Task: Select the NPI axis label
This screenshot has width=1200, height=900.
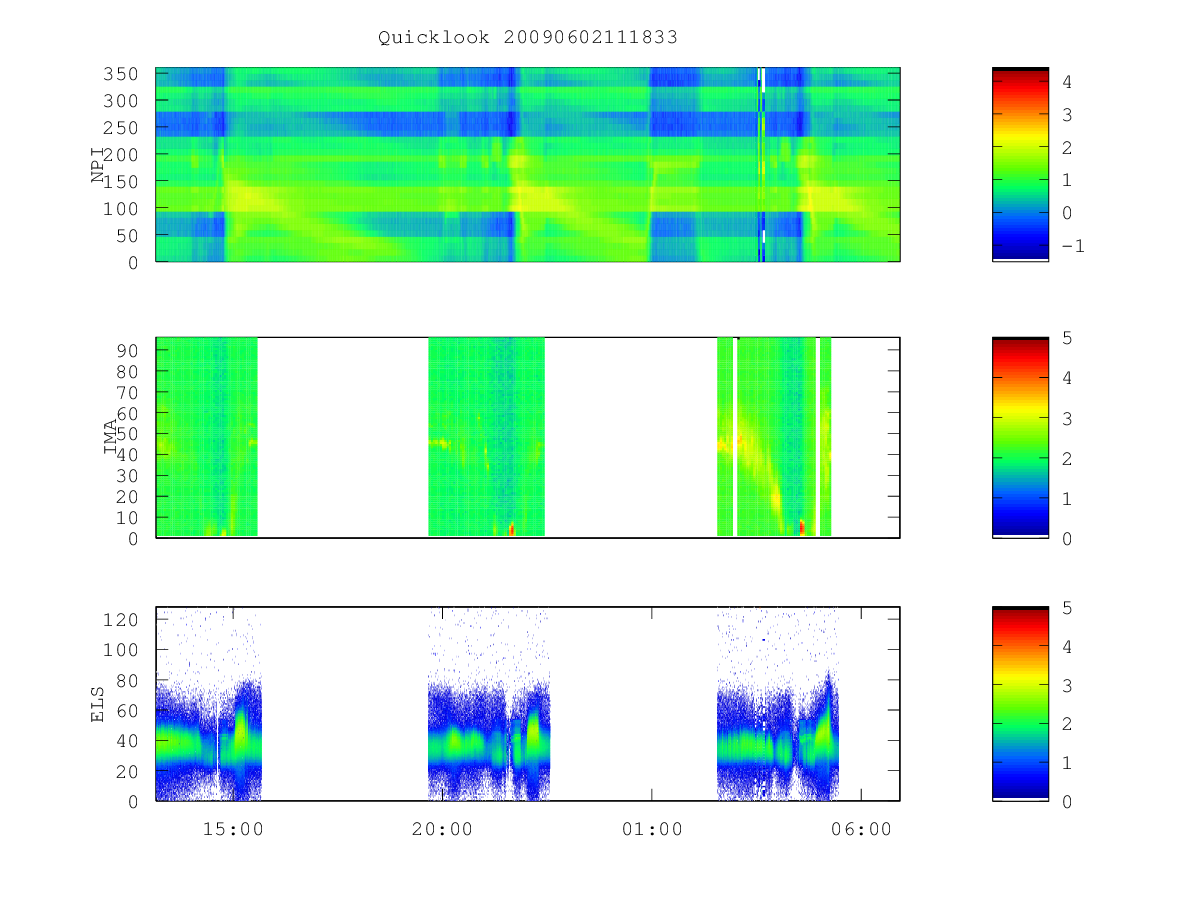Action: [98, 164]
